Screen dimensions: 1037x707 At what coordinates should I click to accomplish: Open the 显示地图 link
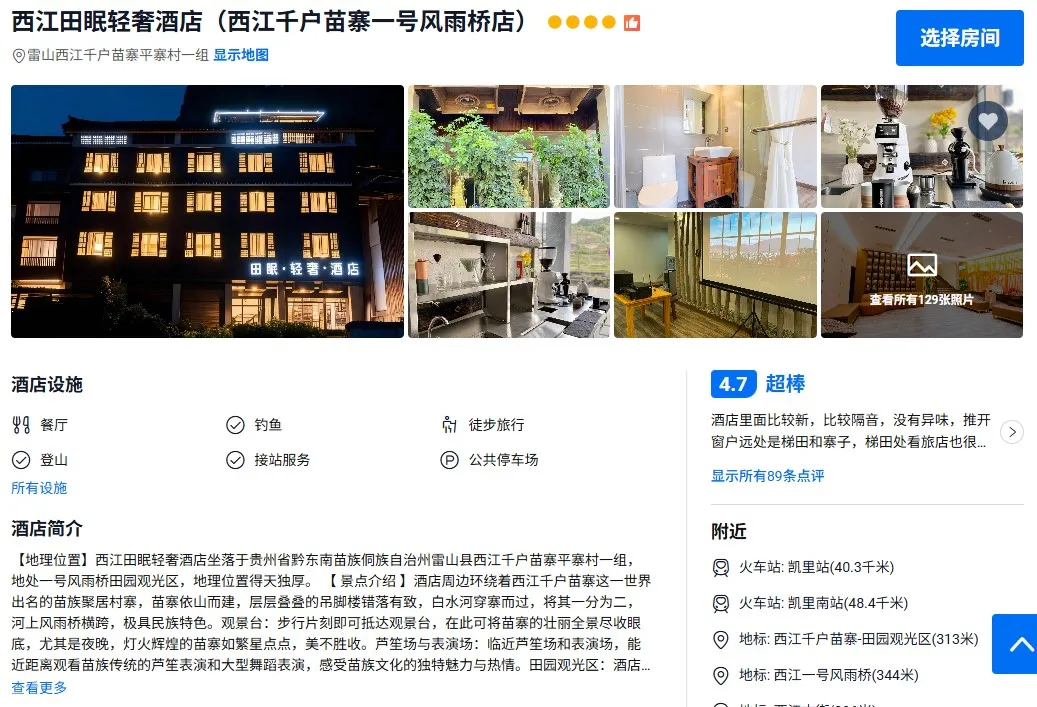(241, 55)
